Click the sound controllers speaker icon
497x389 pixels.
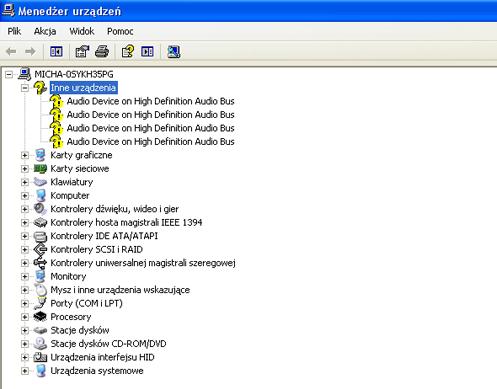click(x=40, y=209)
